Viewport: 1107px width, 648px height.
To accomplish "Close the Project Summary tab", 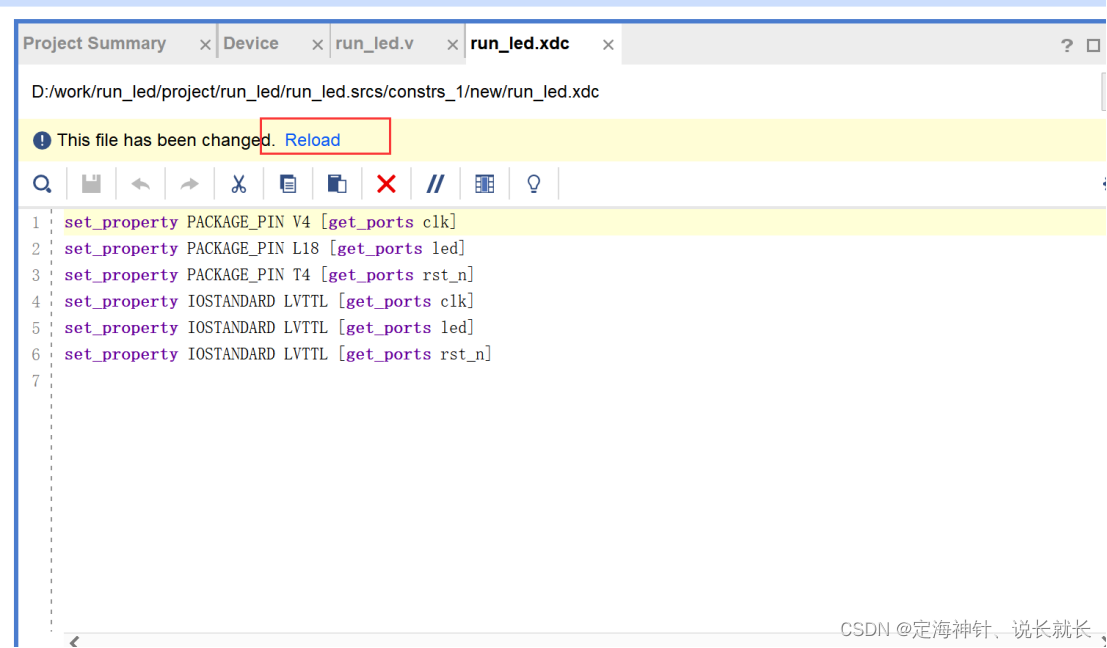I will [205, 44].
